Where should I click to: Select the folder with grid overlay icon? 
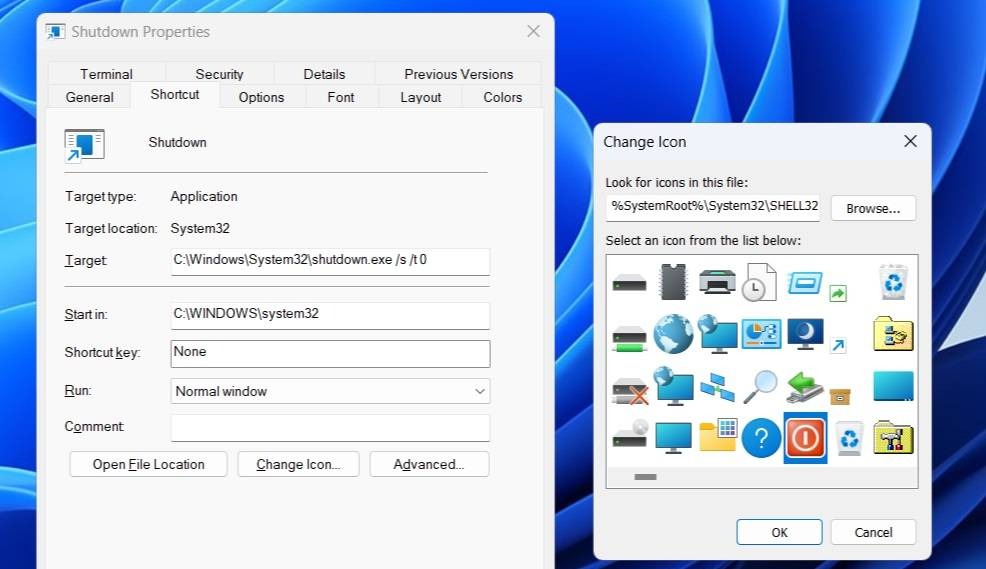pos(717,435)
